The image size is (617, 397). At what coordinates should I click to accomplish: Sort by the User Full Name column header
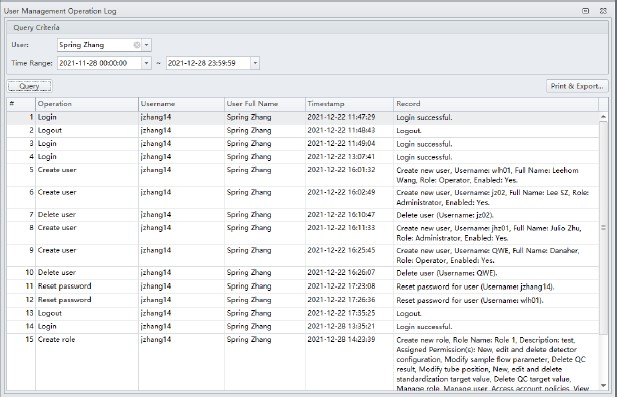pyautogui.click(x=265, y=104)
